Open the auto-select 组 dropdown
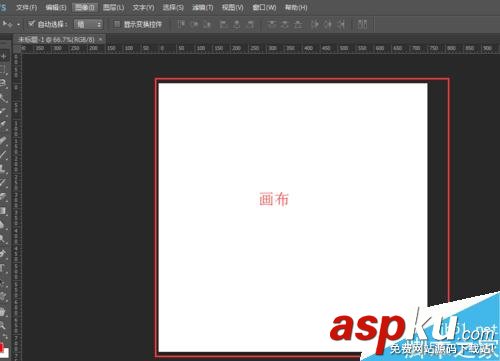The height and width of the screenshot is (361, 500). (88, 24)
